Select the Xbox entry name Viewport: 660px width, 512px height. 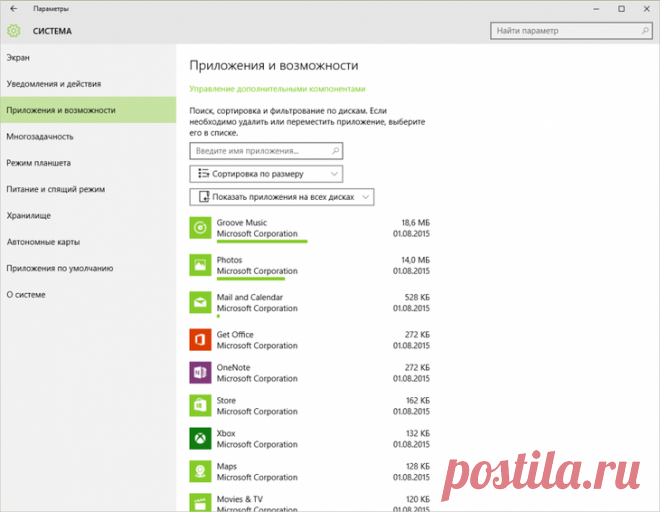coord(226,433)
